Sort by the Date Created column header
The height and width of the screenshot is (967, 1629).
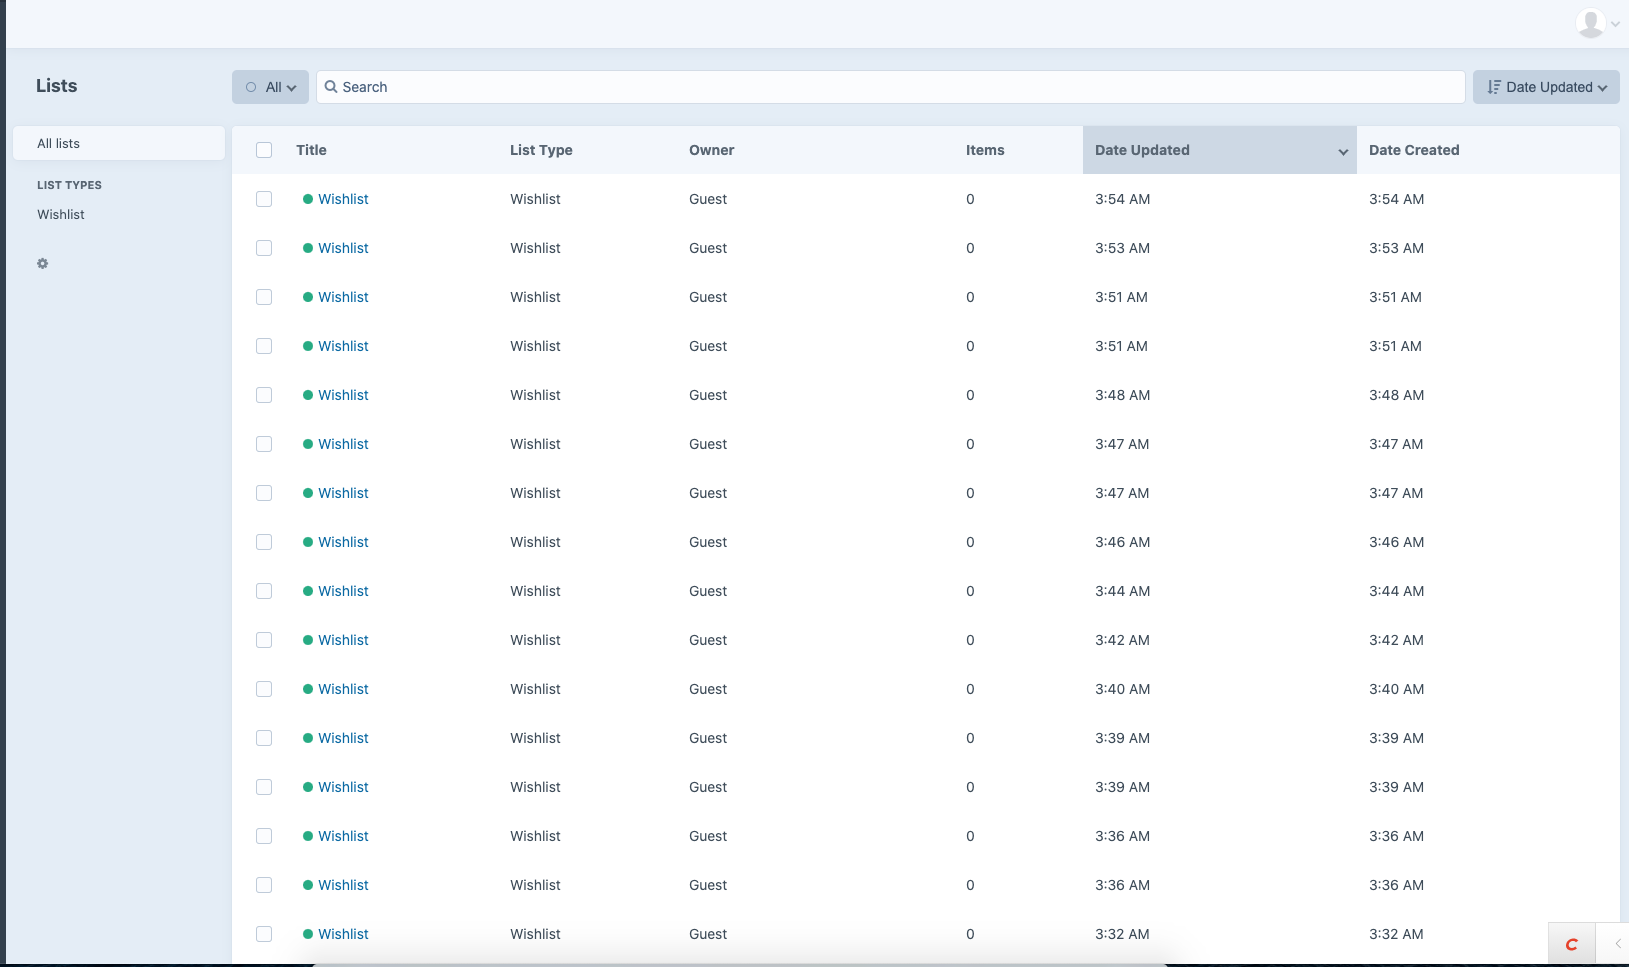[x=1413, y=149]
